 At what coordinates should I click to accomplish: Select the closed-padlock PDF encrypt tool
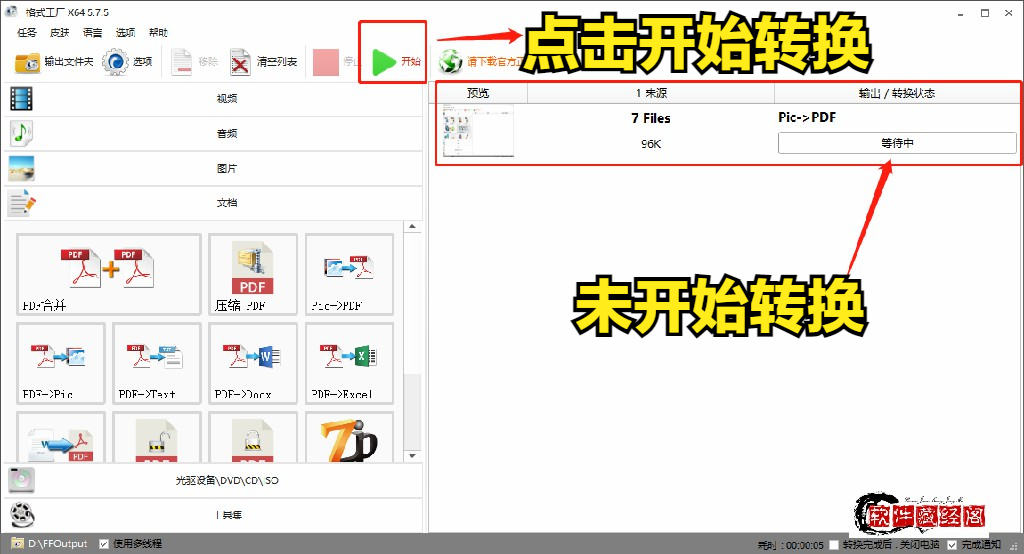(253, 437)
